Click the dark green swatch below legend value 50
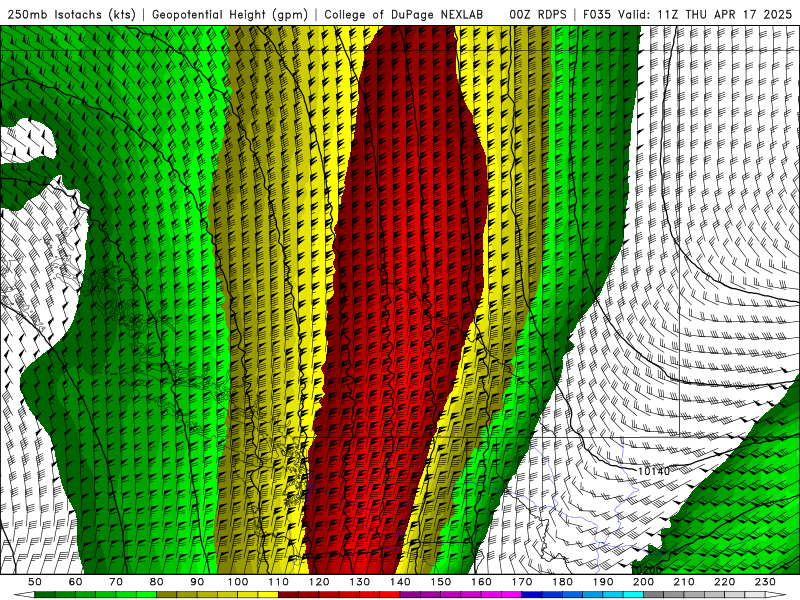 [x=45, y=595]
